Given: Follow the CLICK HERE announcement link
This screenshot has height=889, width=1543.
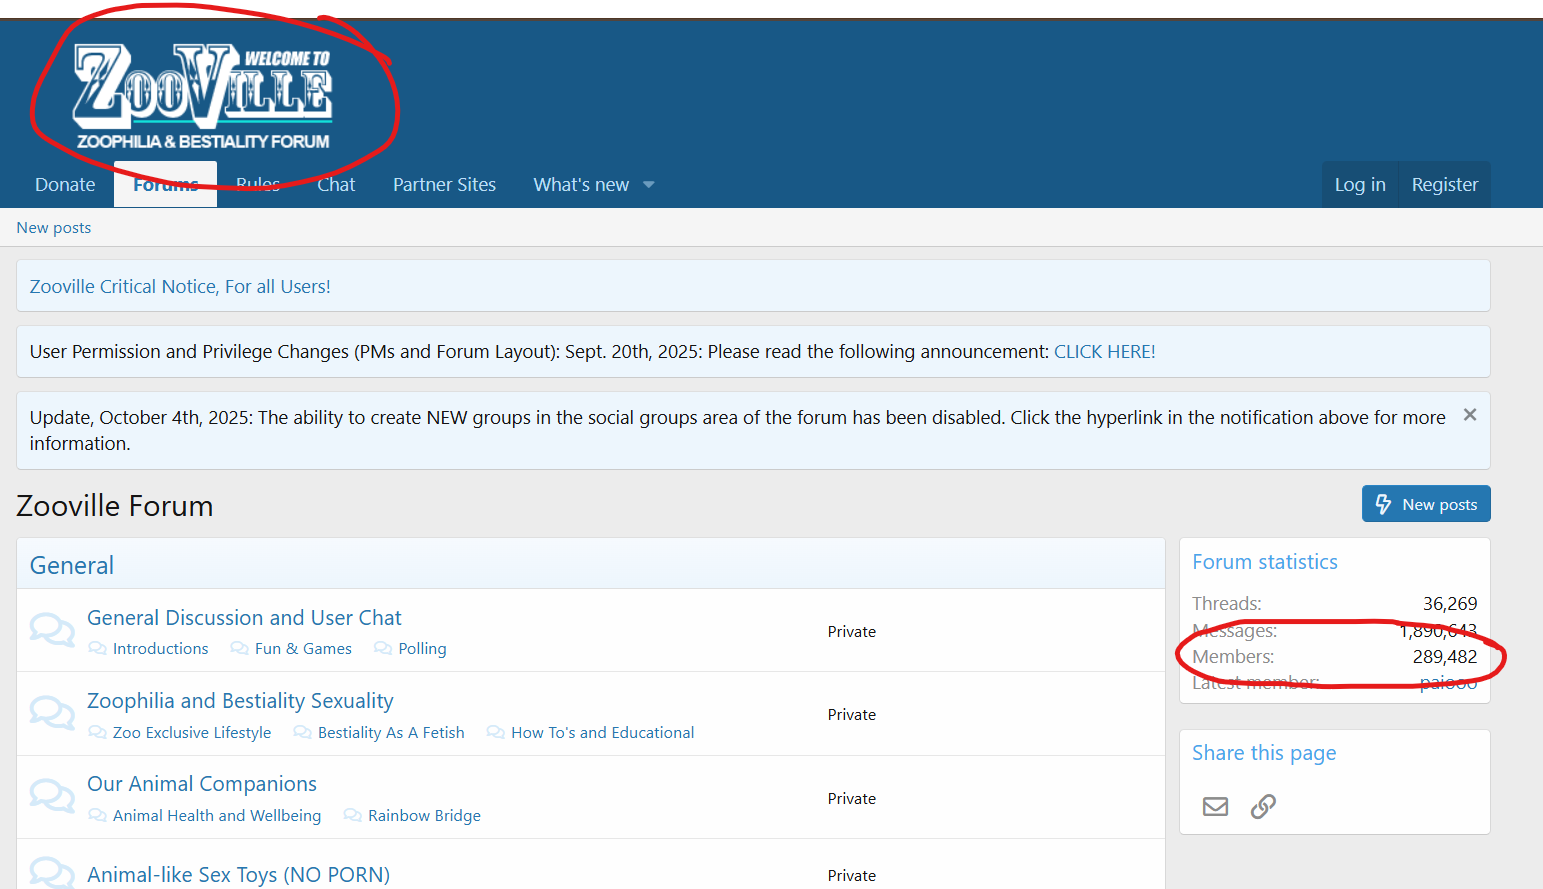Looking at the screenshot, I should coord(1104,352).
